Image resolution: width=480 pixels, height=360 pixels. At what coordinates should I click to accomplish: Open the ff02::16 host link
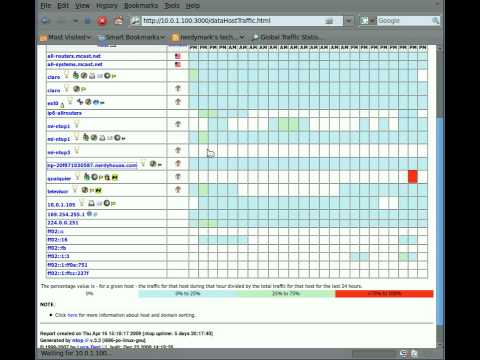(x=57, y=240)
